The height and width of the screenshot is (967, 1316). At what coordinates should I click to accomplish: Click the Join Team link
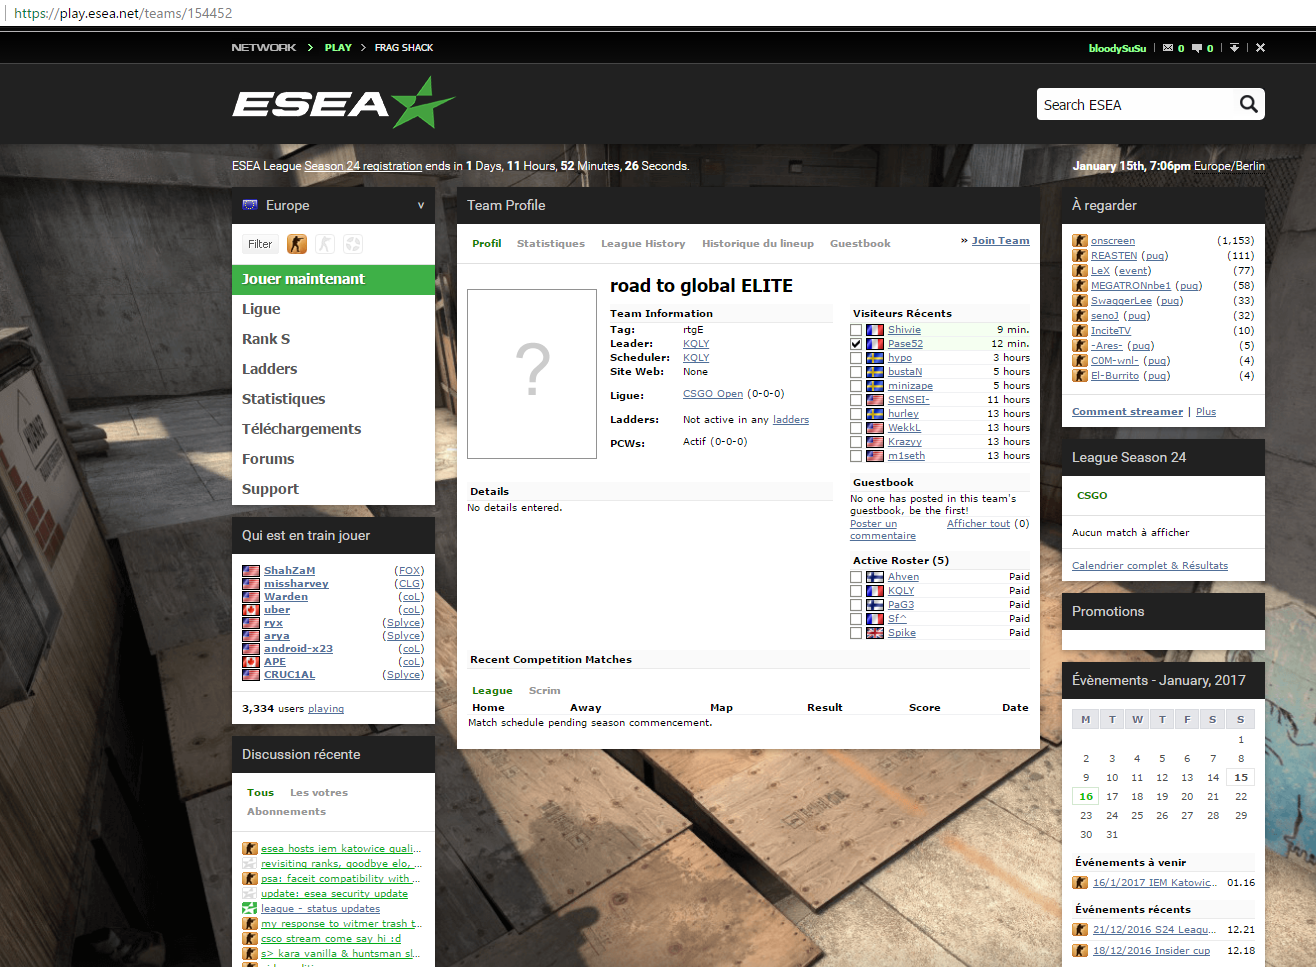click(x=1000, y=241)
